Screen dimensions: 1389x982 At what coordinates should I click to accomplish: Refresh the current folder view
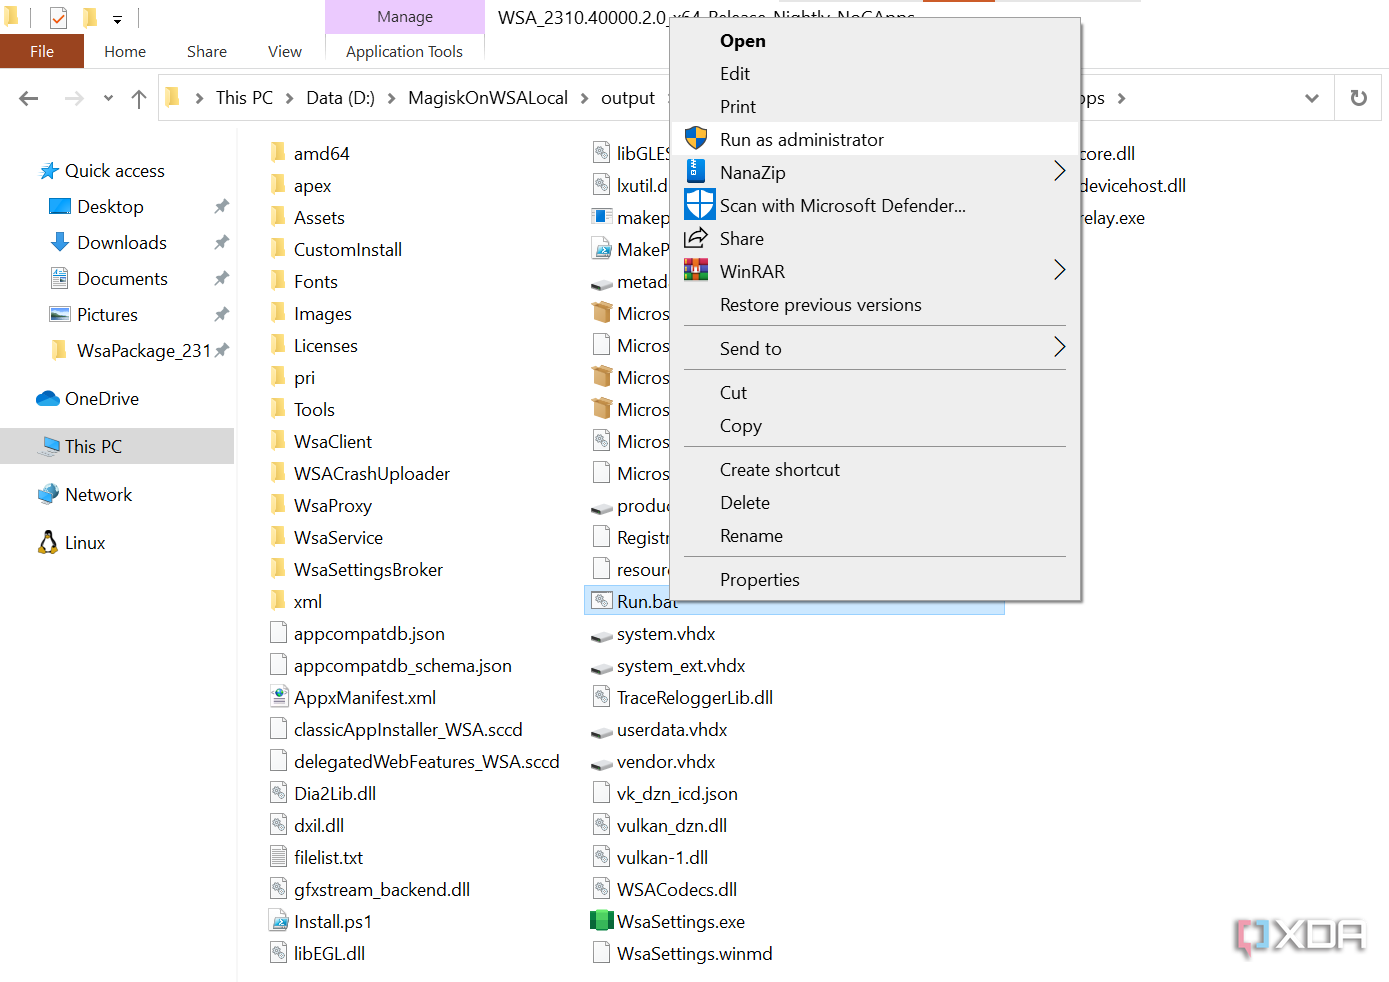tap(1358, 98)
